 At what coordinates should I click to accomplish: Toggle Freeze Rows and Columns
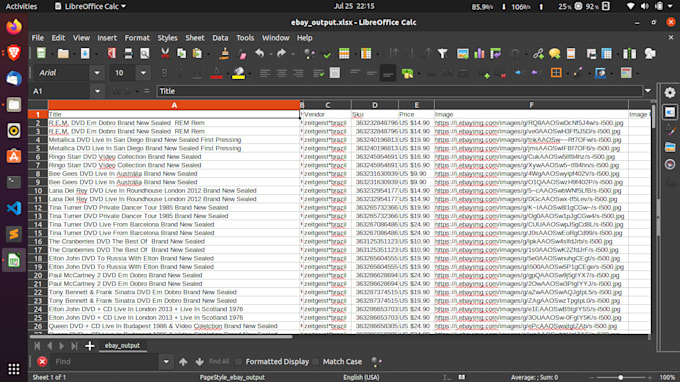[607, 53]
